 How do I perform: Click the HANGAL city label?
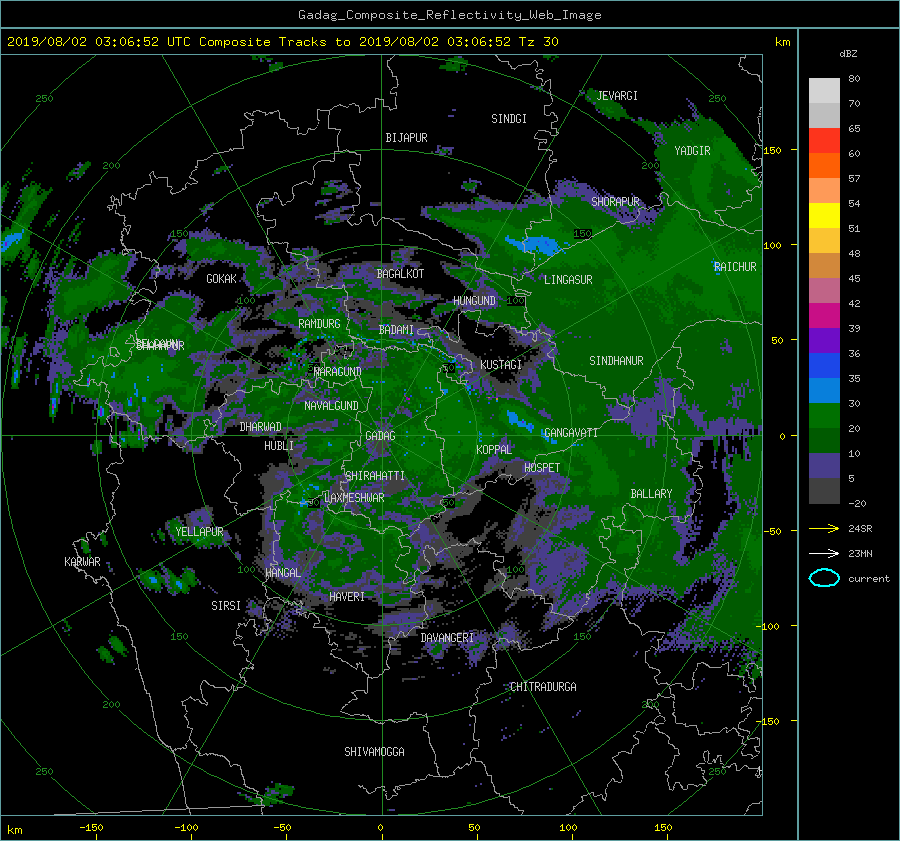[x=283, y=573]
